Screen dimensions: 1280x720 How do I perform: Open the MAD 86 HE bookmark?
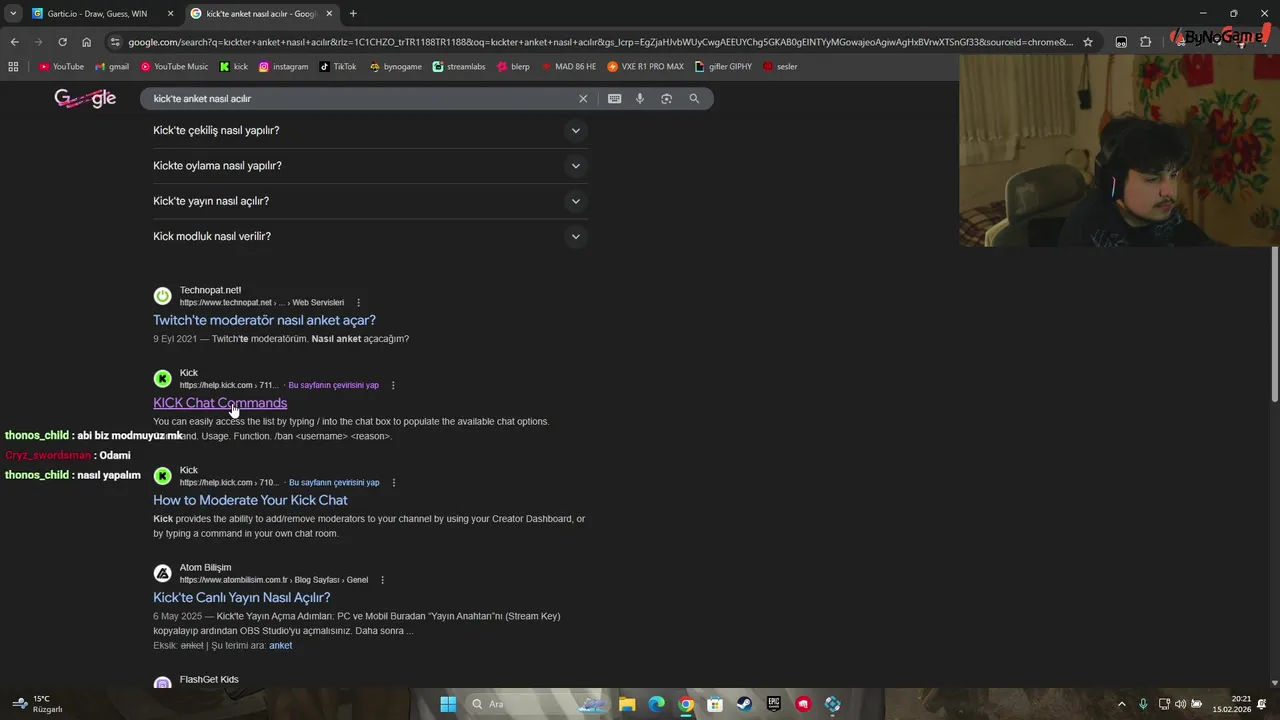(568, 67)
